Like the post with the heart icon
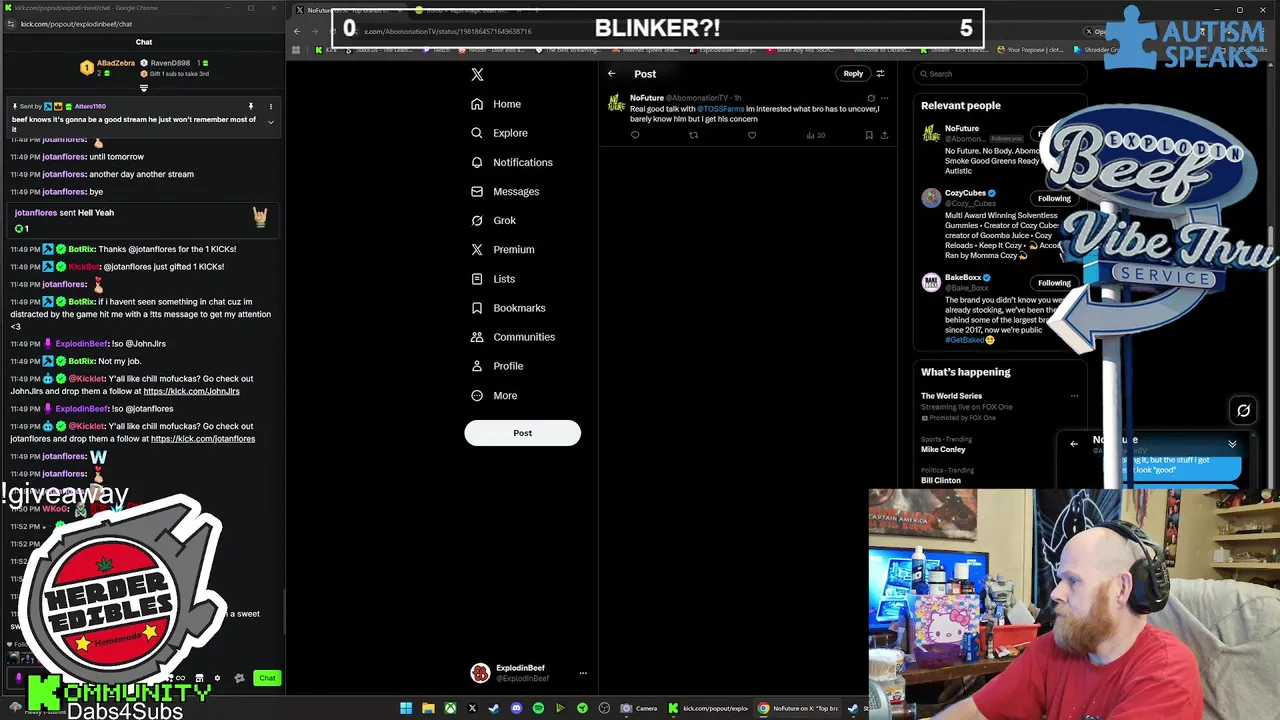The width and height of the screenshot is (1280, 720). [752, 135]
